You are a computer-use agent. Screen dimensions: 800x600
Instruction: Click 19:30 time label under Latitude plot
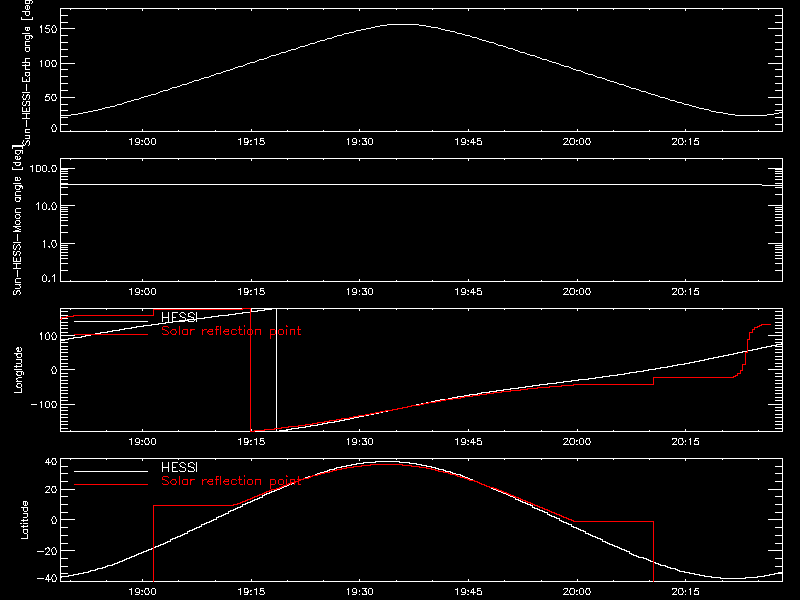[360, 592]
